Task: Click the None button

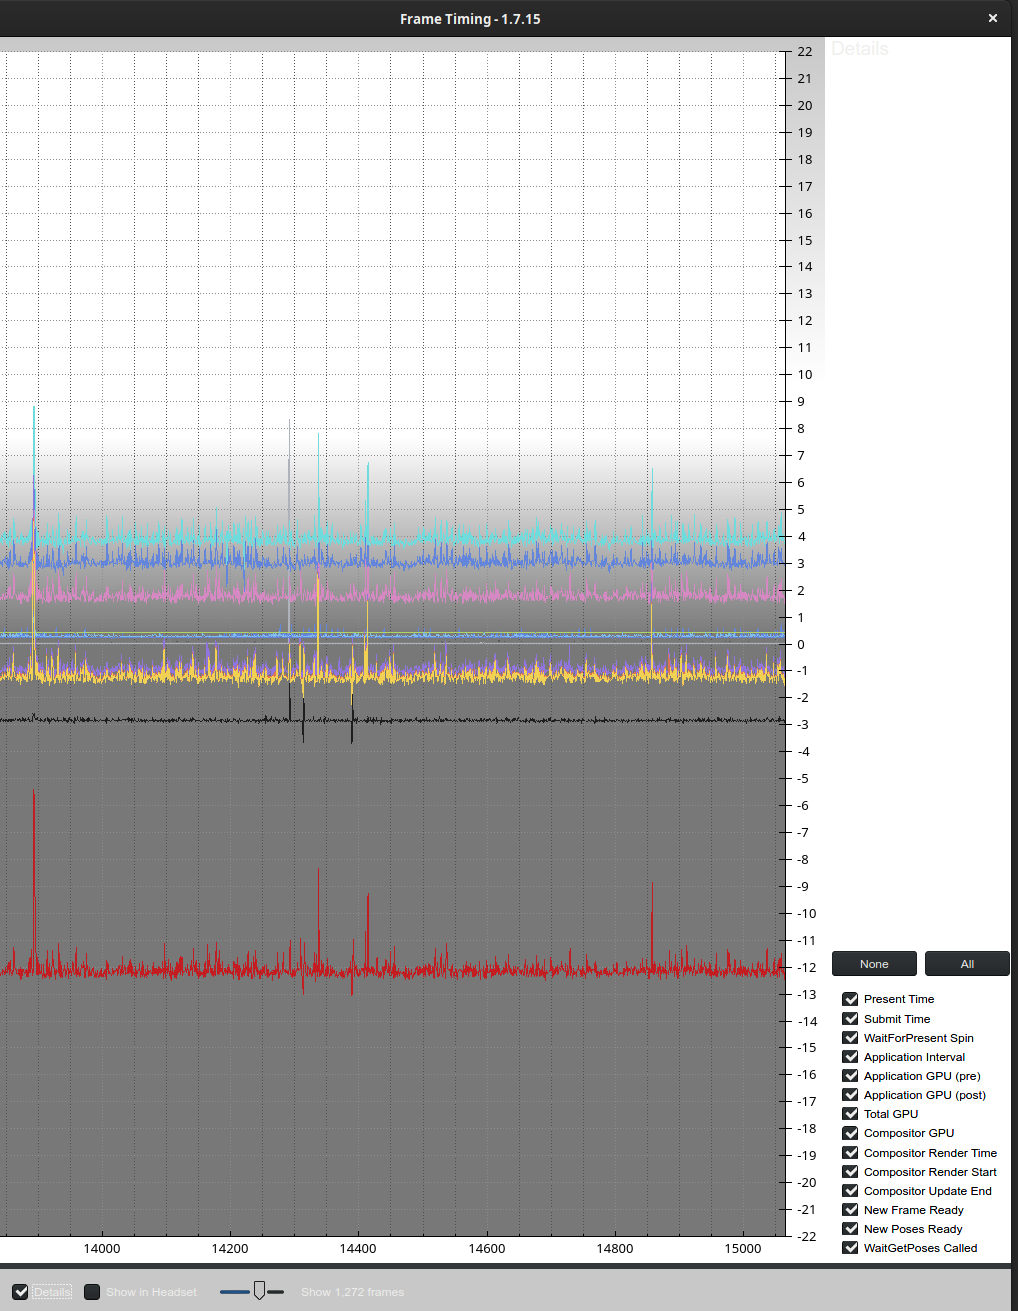Action: pyautogui.click(x=874, y=964)
